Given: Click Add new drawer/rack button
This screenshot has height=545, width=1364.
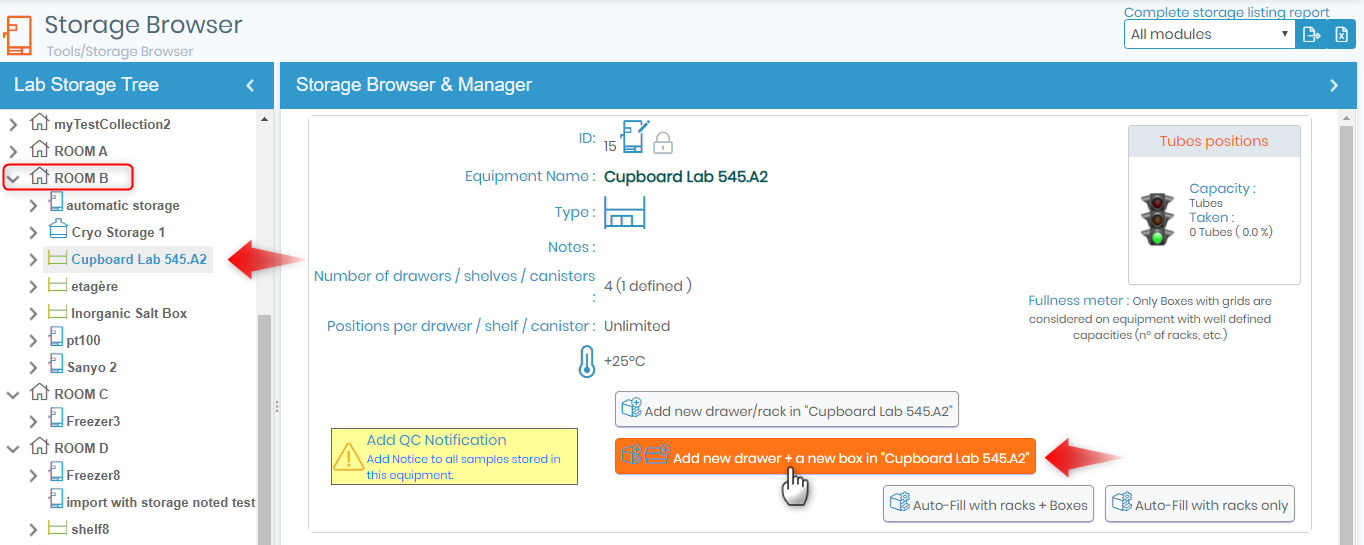Looking at the screenshot, I should click(786, 410).
